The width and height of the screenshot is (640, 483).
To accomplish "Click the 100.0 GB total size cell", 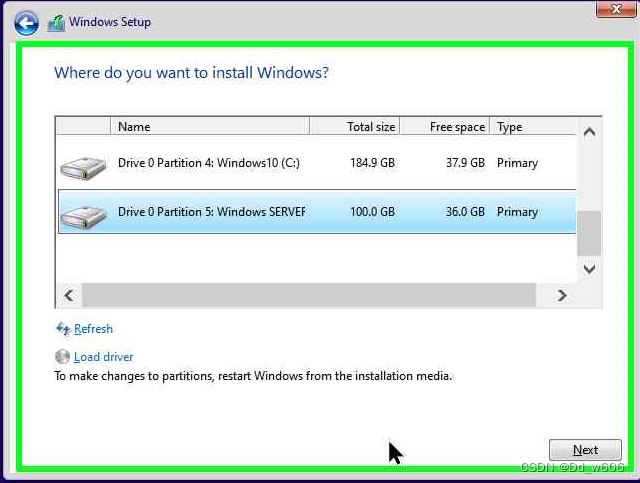I will [x=372, y=212].
